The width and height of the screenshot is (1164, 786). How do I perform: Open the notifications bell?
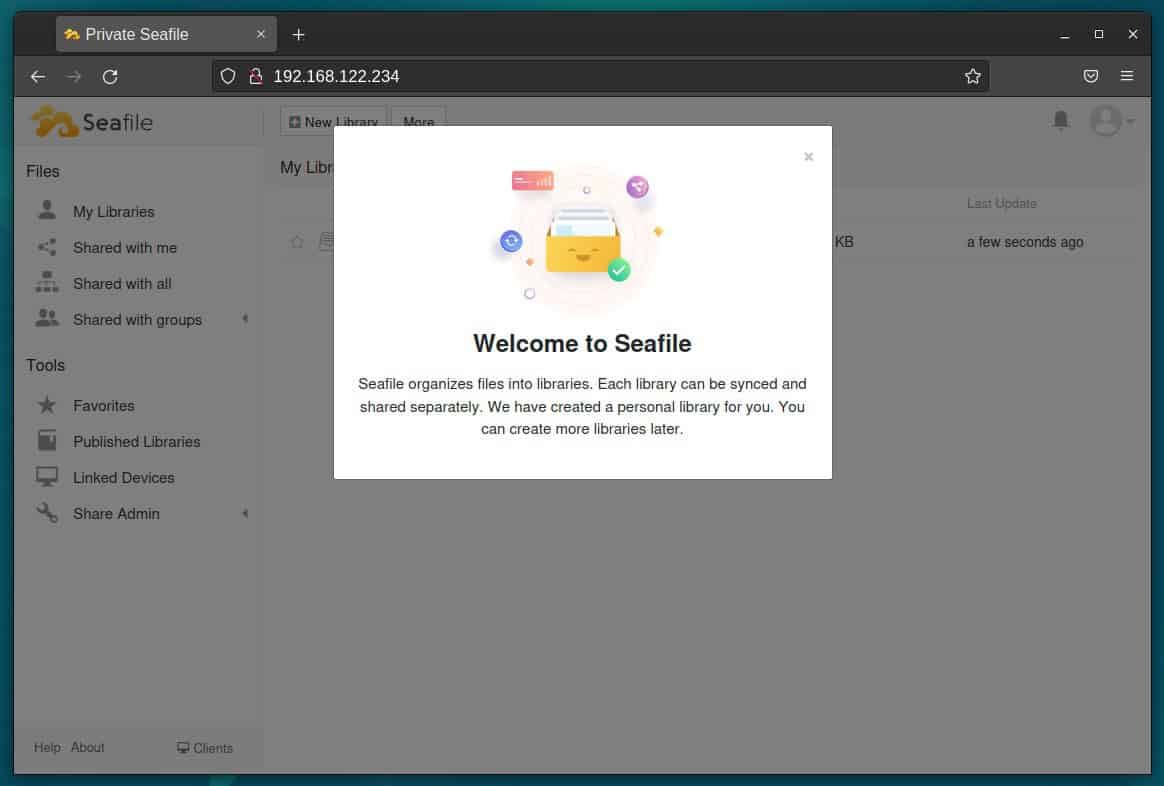click(x=1060, y=121)
